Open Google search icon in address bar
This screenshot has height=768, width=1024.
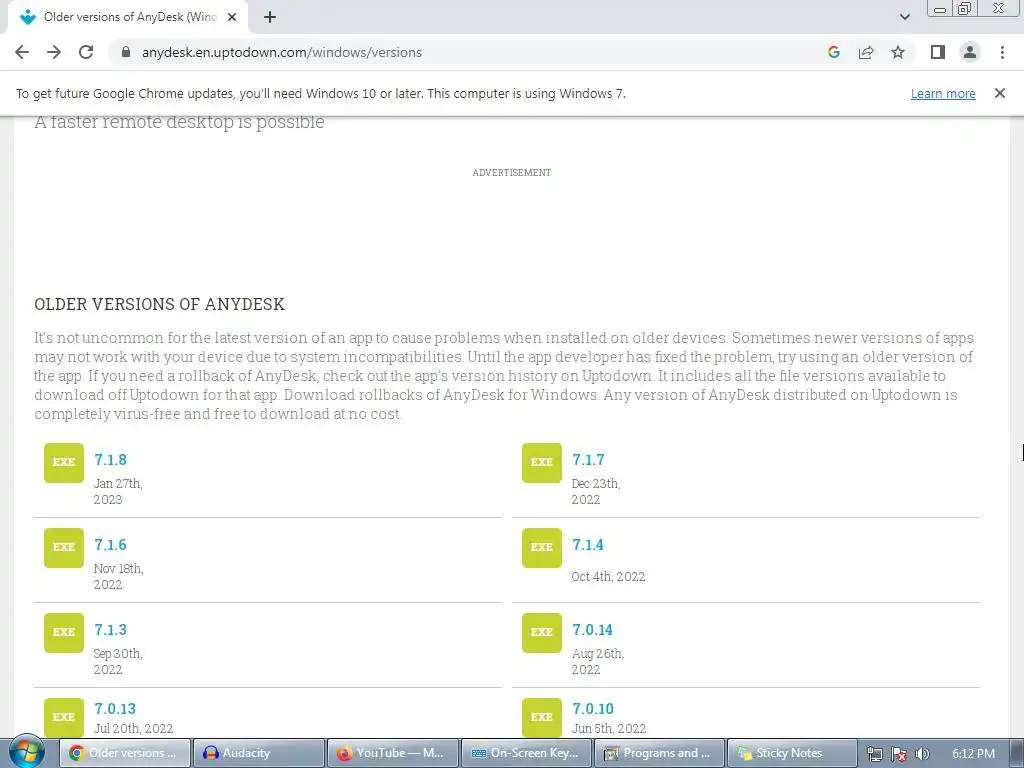click(833, 52)
